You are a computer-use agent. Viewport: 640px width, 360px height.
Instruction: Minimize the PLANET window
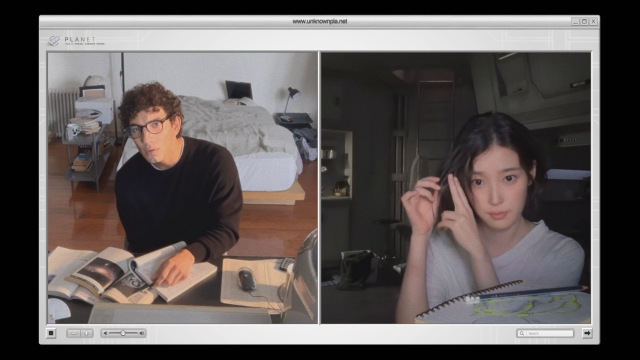click(575, 21)
